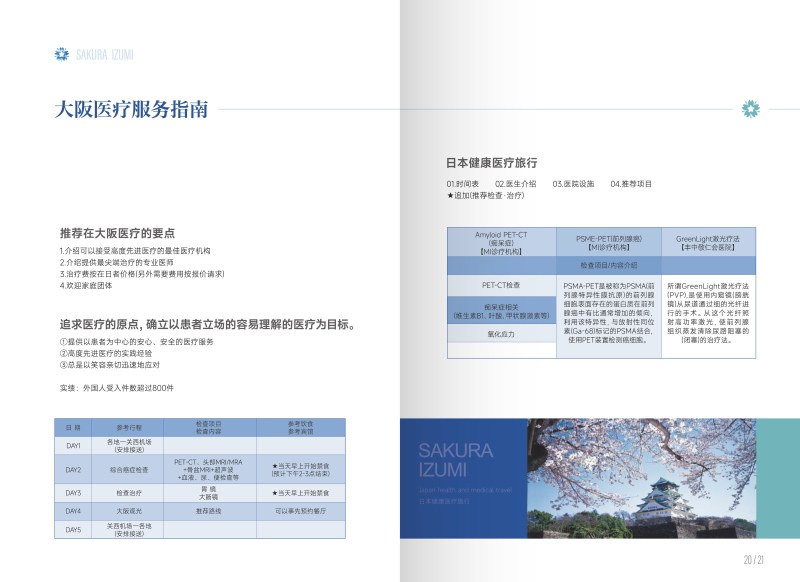The width and height of the screenshot is (800, 582).
Task: Click the star in the DAY2 meal note
Action: click(x=275, y=465)
